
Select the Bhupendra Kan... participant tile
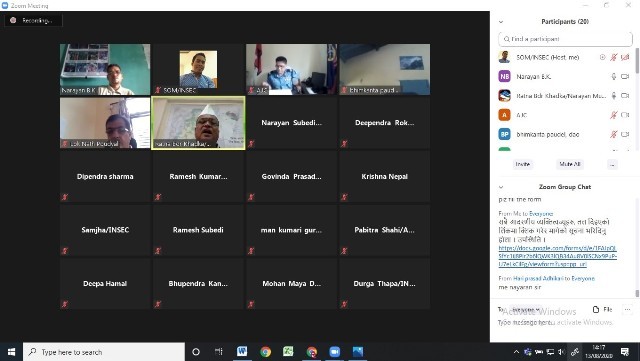[198, 283]
